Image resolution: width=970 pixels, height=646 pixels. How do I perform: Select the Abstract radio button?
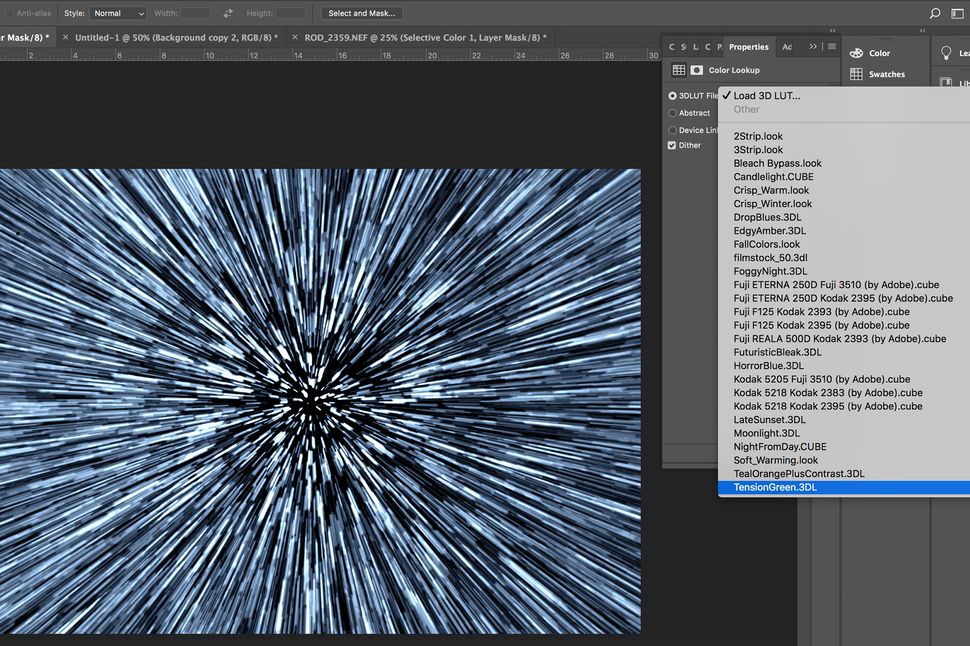[672, 113]
